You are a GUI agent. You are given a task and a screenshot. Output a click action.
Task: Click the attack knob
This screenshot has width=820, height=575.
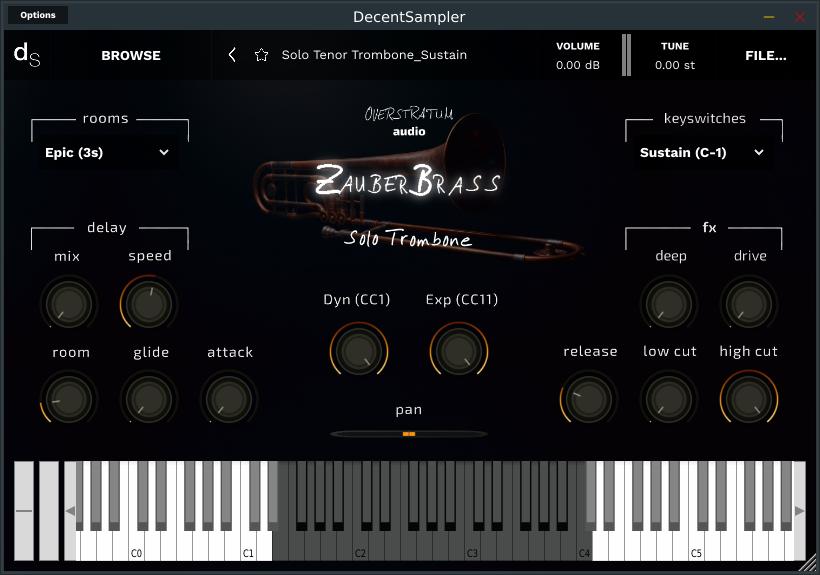[229, 399]
